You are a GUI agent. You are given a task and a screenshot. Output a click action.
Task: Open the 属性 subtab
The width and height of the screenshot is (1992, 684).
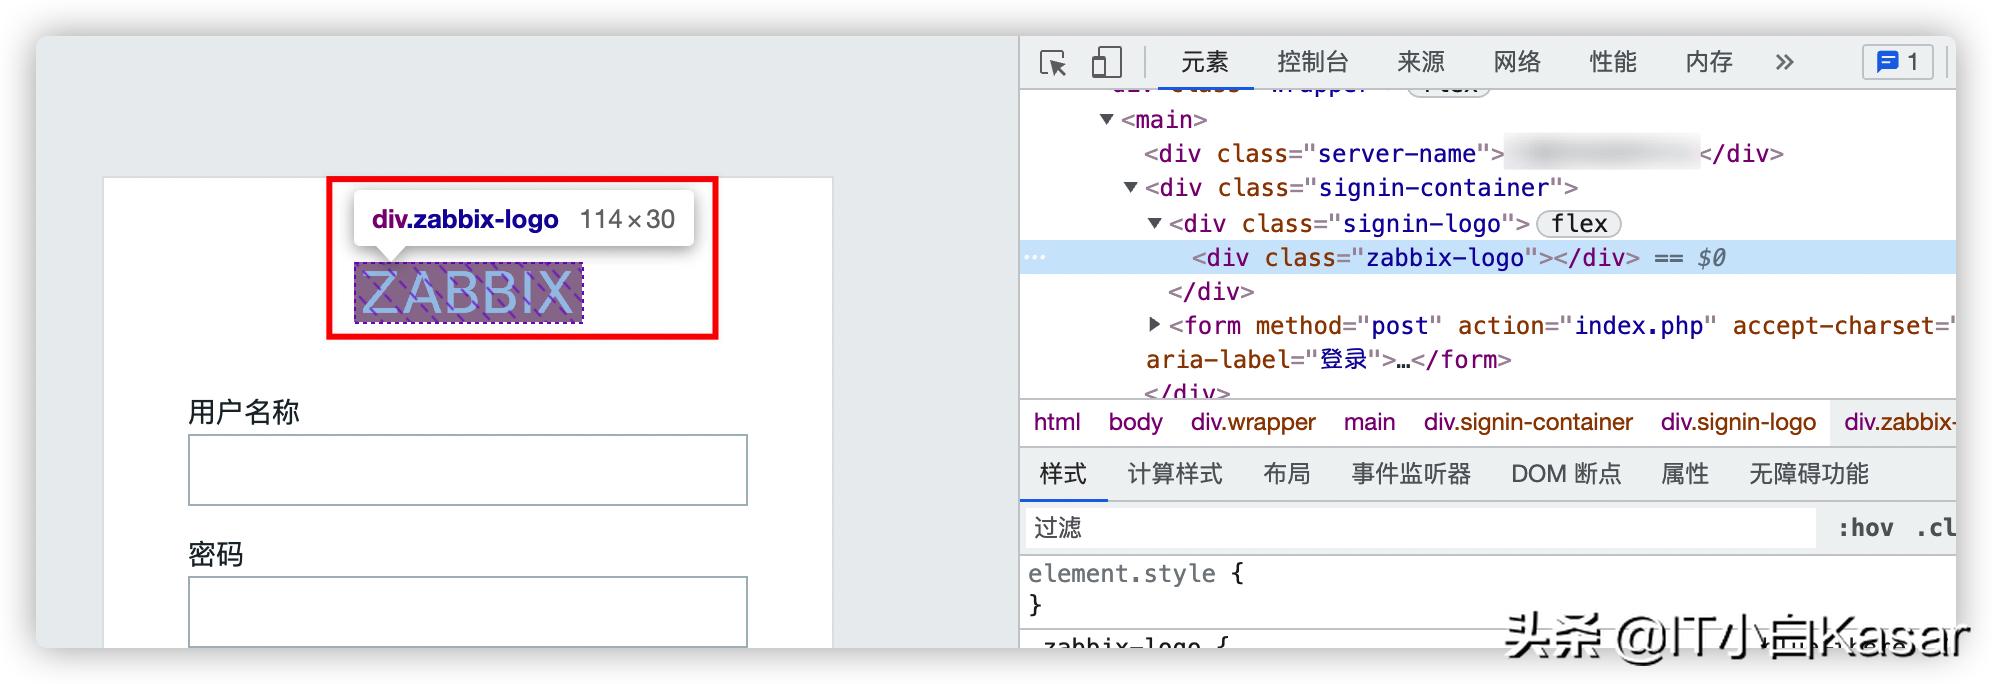tap(1685, 474)
